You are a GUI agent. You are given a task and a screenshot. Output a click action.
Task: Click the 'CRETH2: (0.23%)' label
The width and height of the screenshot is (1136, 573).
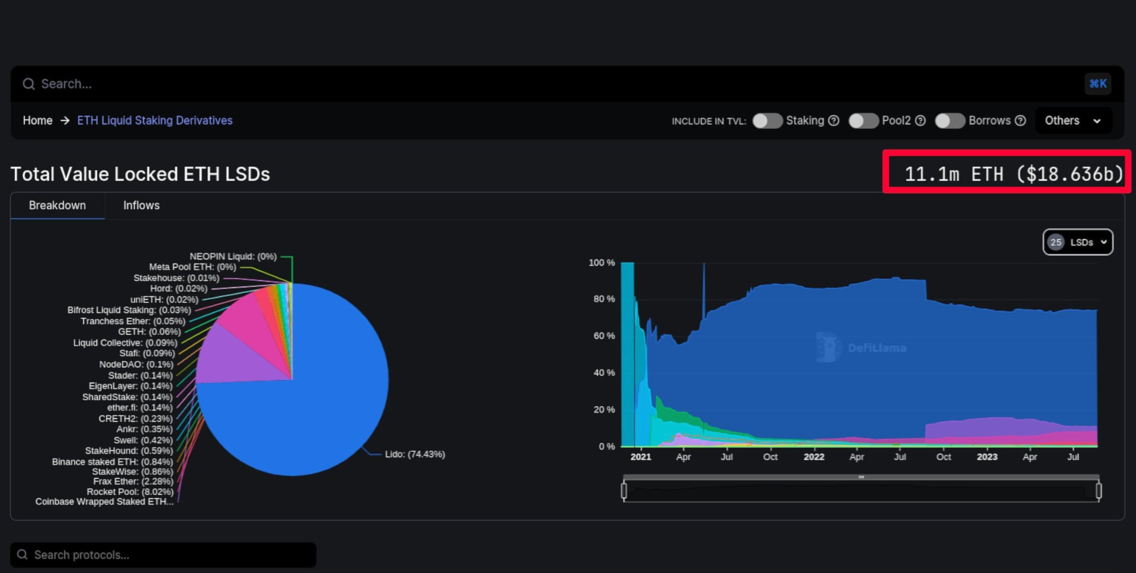(x=136, y=419)
